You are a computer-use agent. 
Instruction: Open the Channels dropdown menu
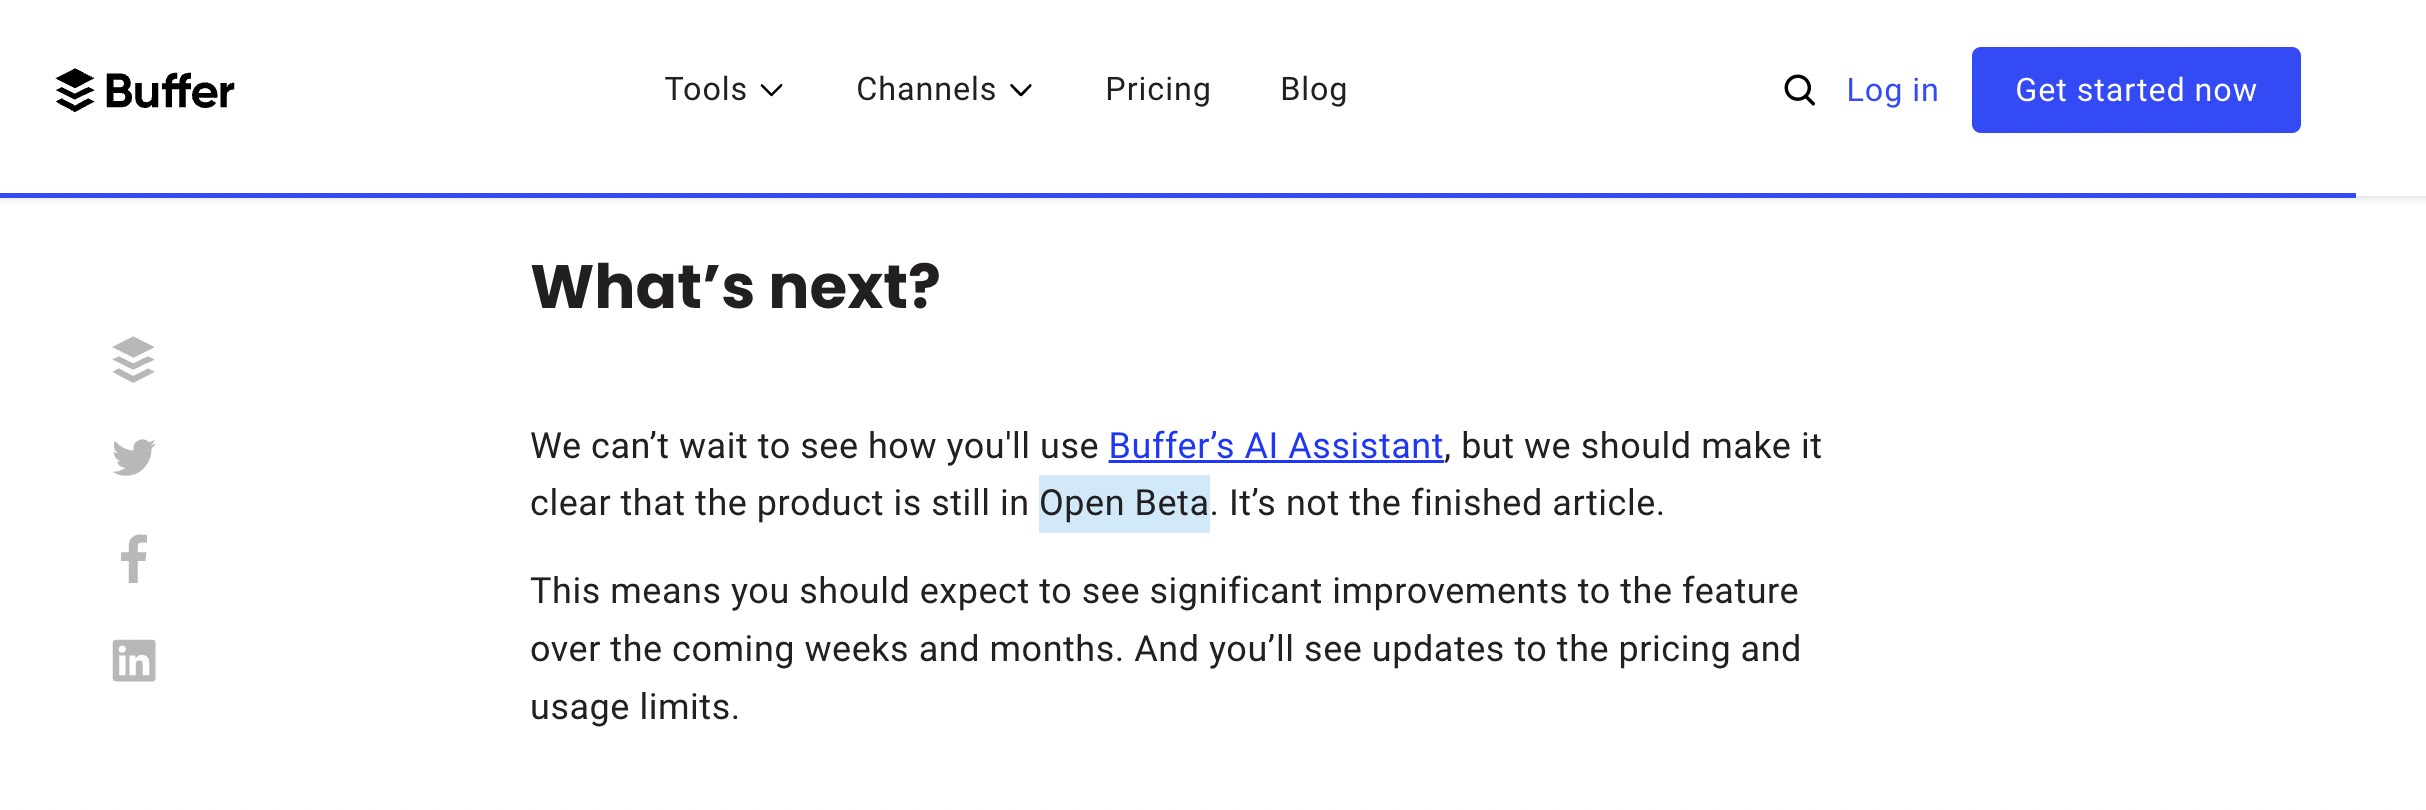(941, 90)
